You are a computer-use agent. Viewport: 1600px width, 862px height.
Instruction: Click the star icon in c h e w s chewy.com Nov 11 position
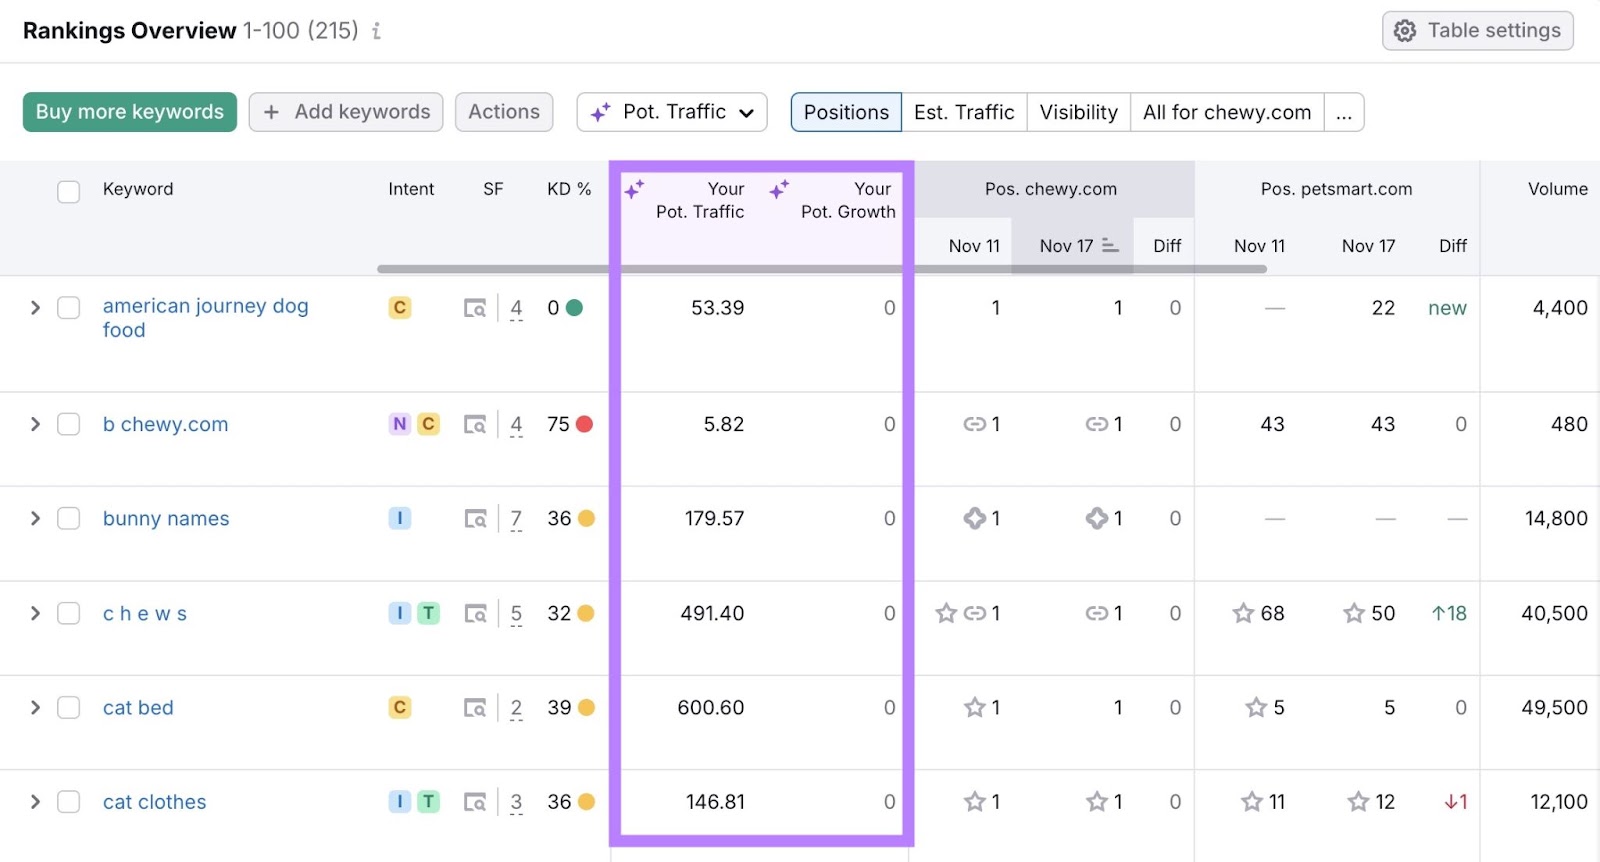(x=946, y=613)
